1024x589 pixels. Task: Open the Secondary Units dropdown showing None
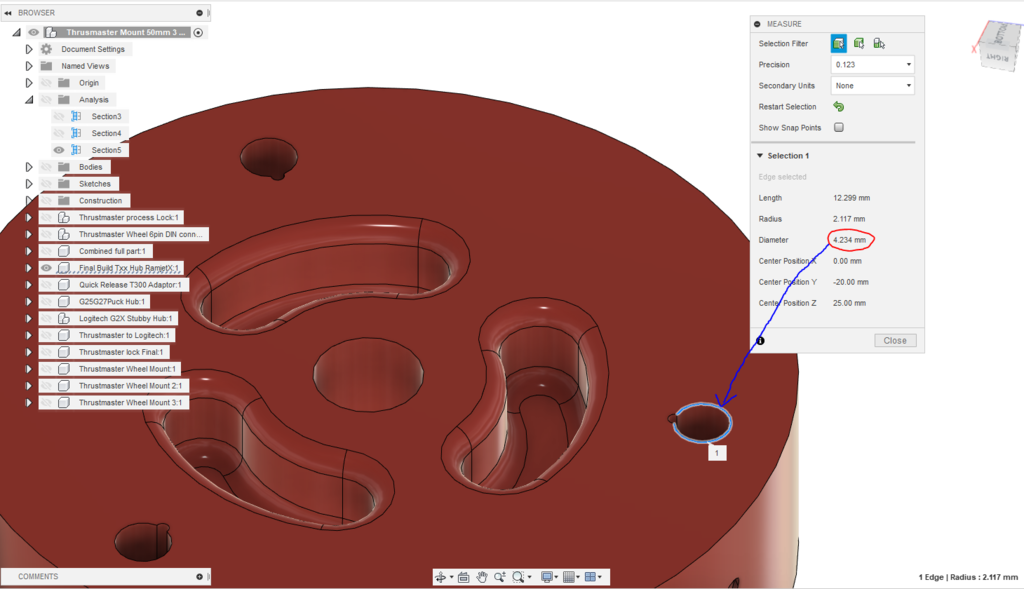872,86
